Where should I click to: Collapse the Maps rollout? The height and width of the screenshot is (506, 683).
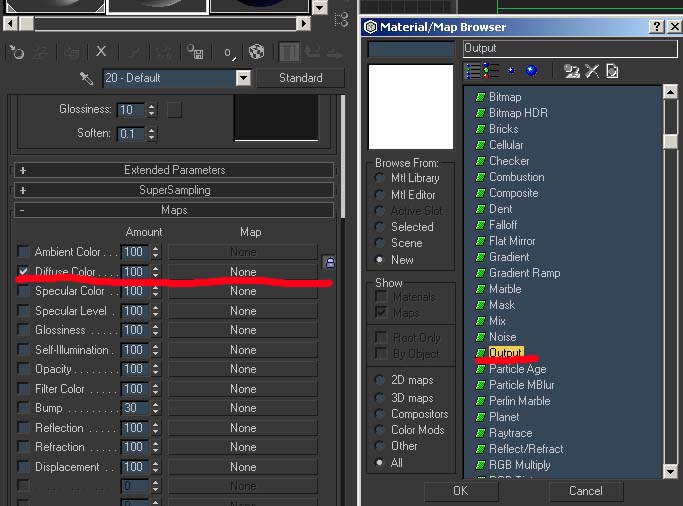pos(174,210)
